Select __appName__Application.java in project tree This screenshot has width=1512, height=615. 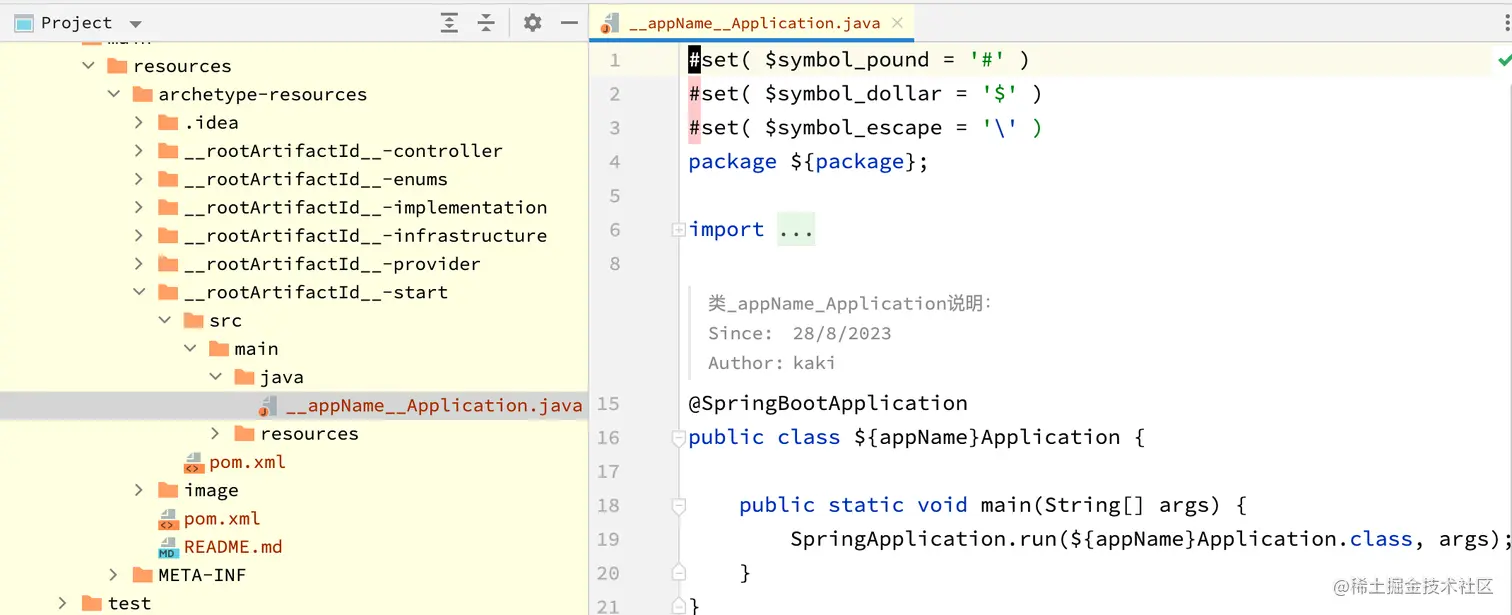coord(433,406)
